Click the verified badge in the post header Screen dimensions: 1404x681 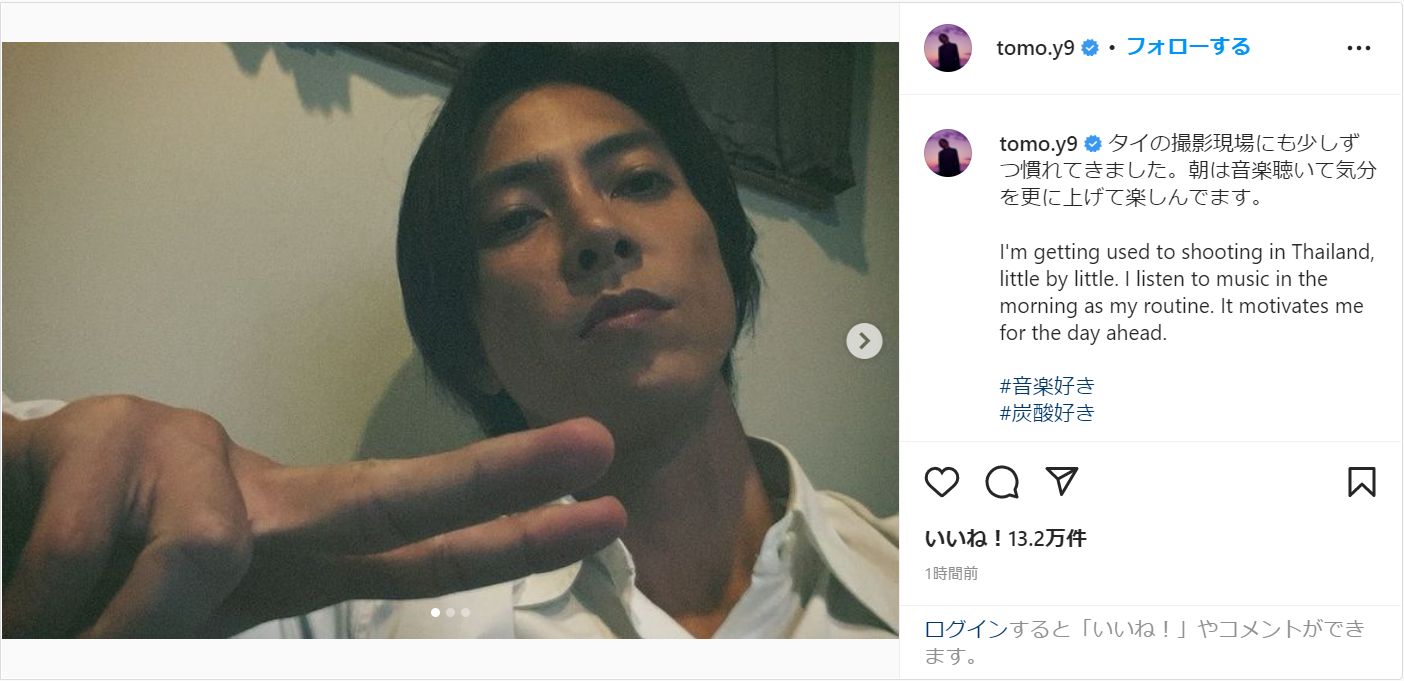pyautogui.click(x=1090, y=48)
